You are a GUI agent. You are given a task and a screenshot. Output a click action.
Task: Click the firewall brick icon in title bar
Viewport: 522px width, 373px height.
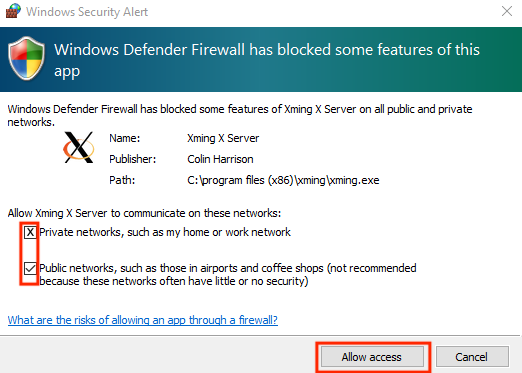(13, 11)
